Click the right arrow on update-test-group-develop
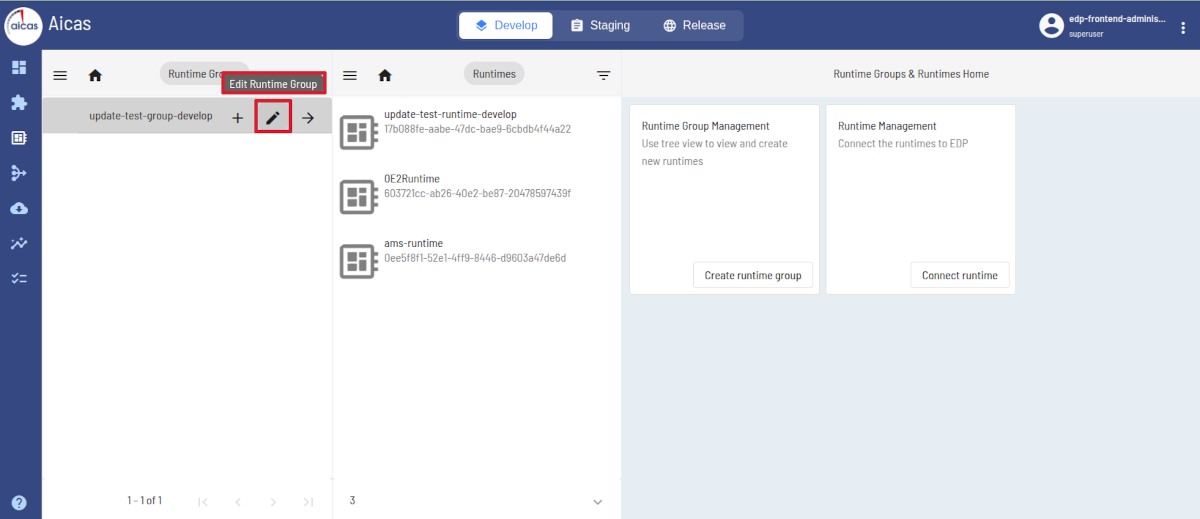Screen dimensions: 1200x519 [308, 118]
